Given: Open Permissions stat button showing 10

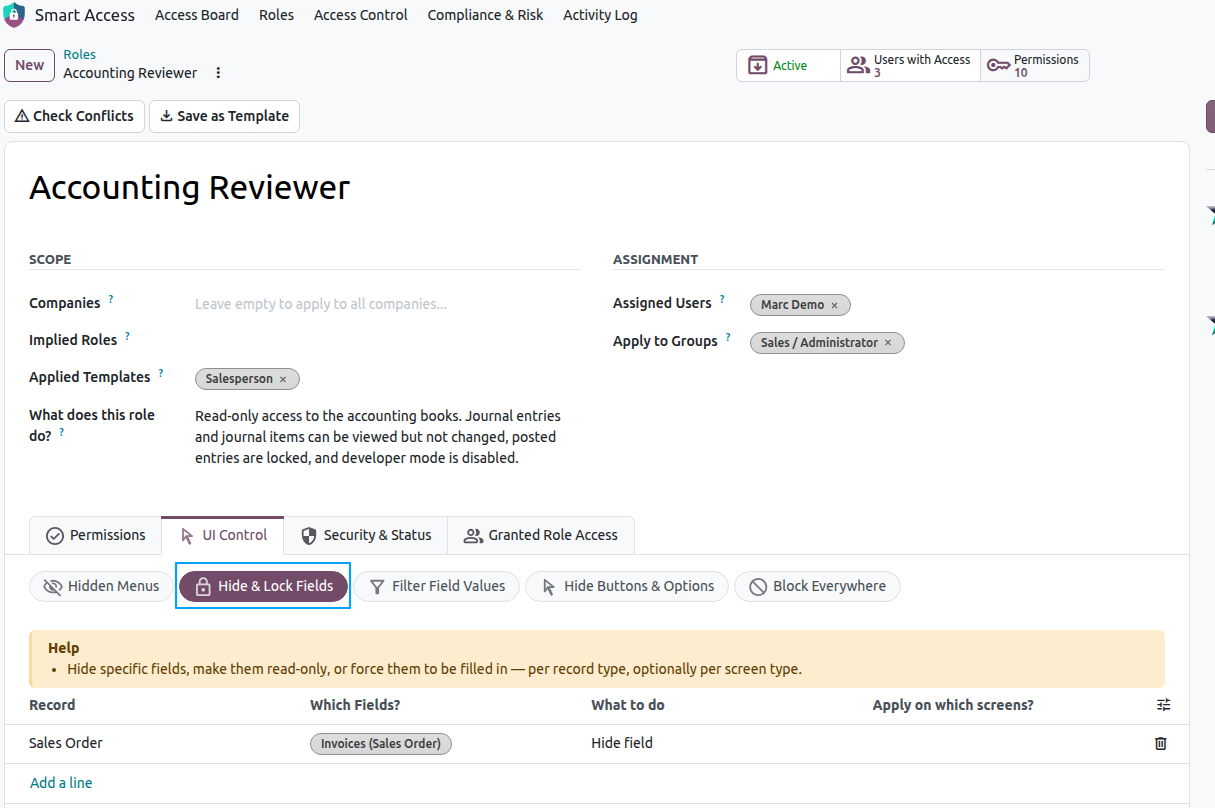Looking at the screenshot, I should (x=1035, y=66).
